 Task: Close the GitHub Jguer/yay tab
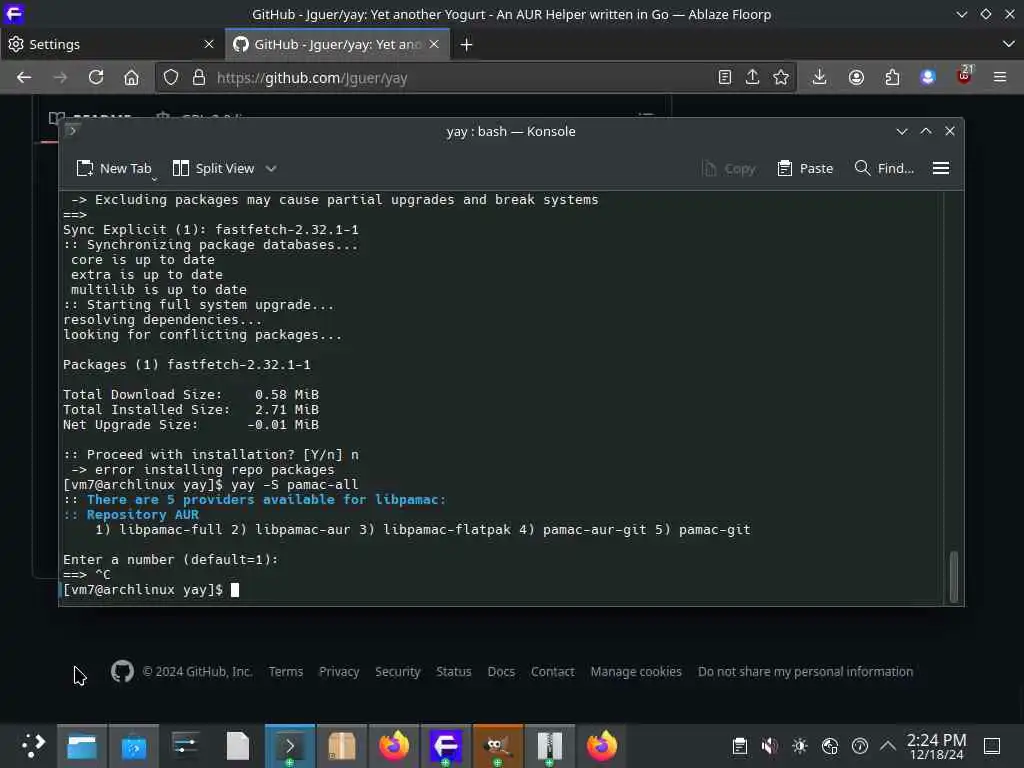point(434,44)
